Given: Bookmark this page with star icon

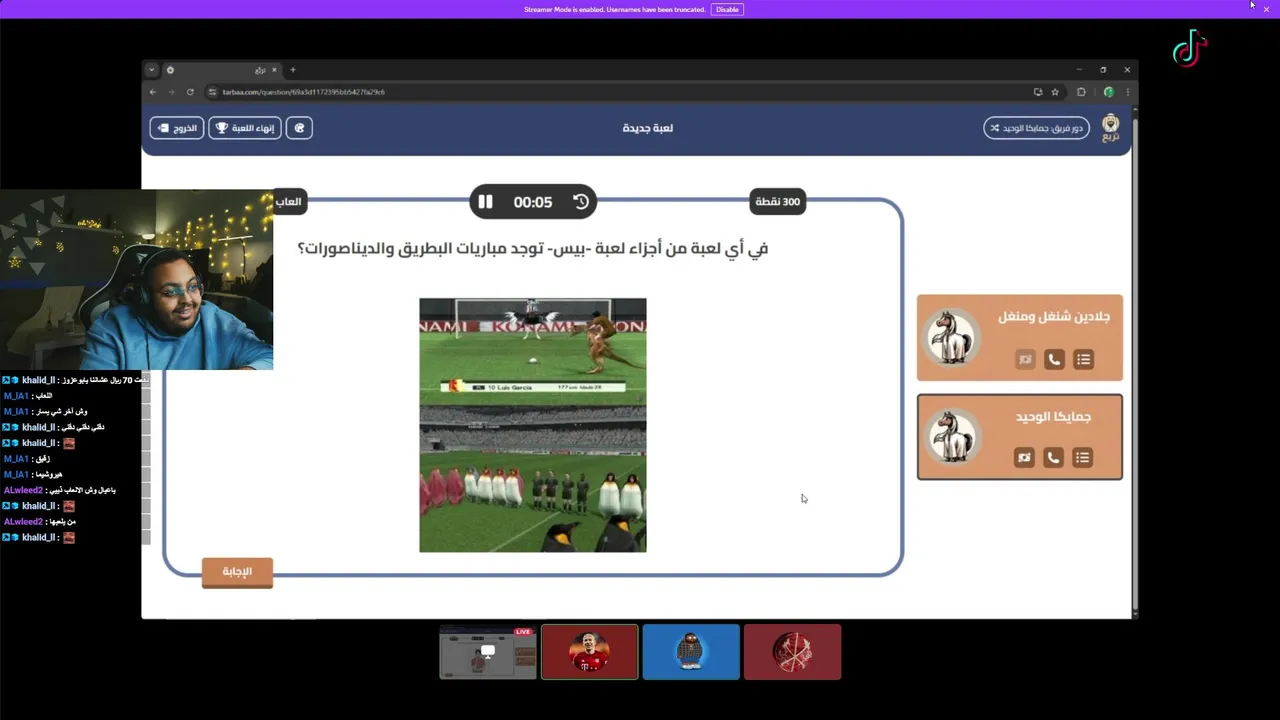Looking at the screenshot, I should 1055,92.
